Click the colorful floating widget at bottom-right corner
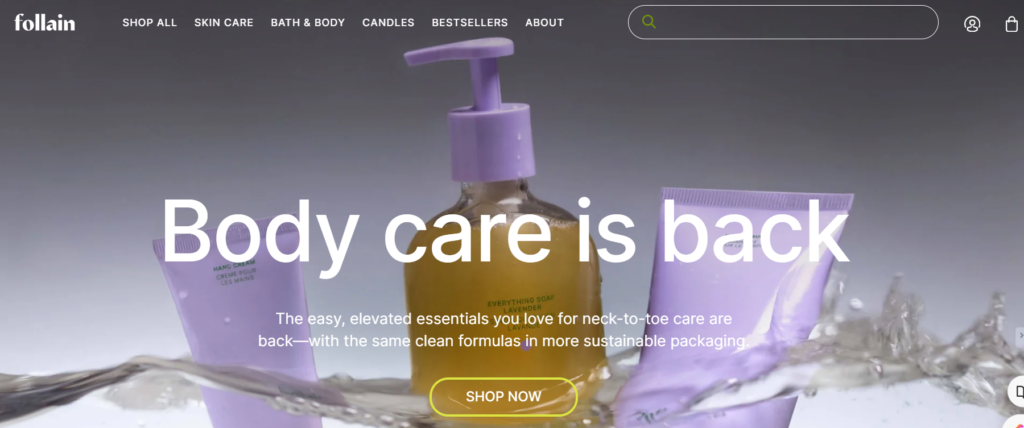The image size is (1024, 428). click(1018, 421)
